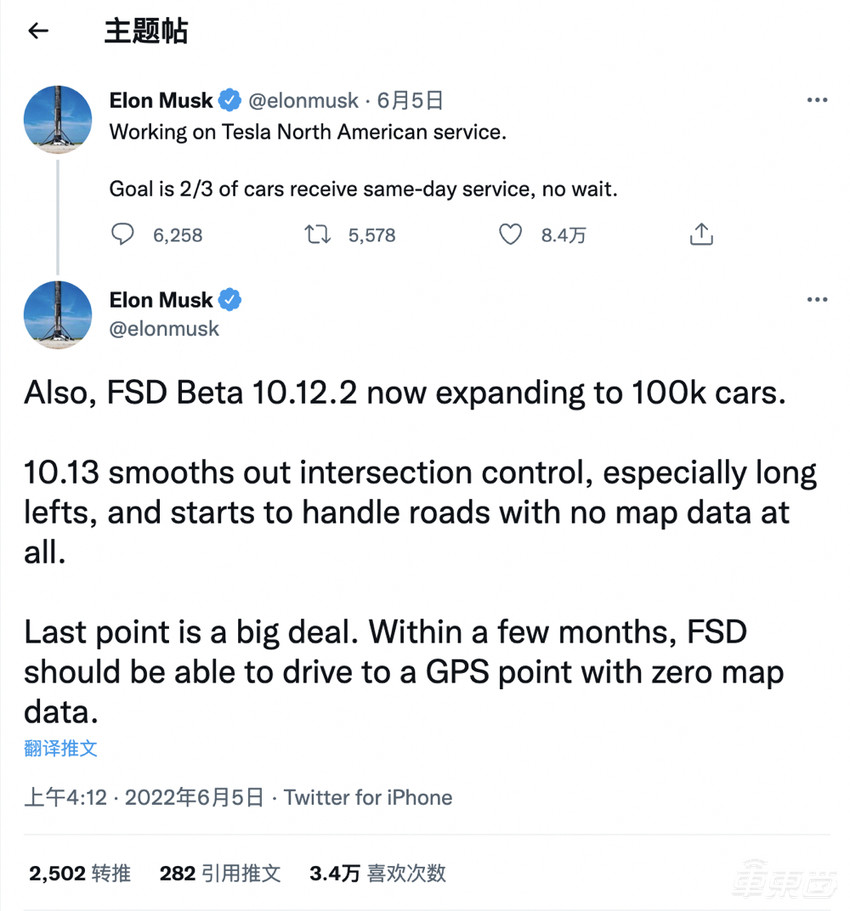
Task: Share Elon Musk's first tweet
Action: tap(701, 232)
